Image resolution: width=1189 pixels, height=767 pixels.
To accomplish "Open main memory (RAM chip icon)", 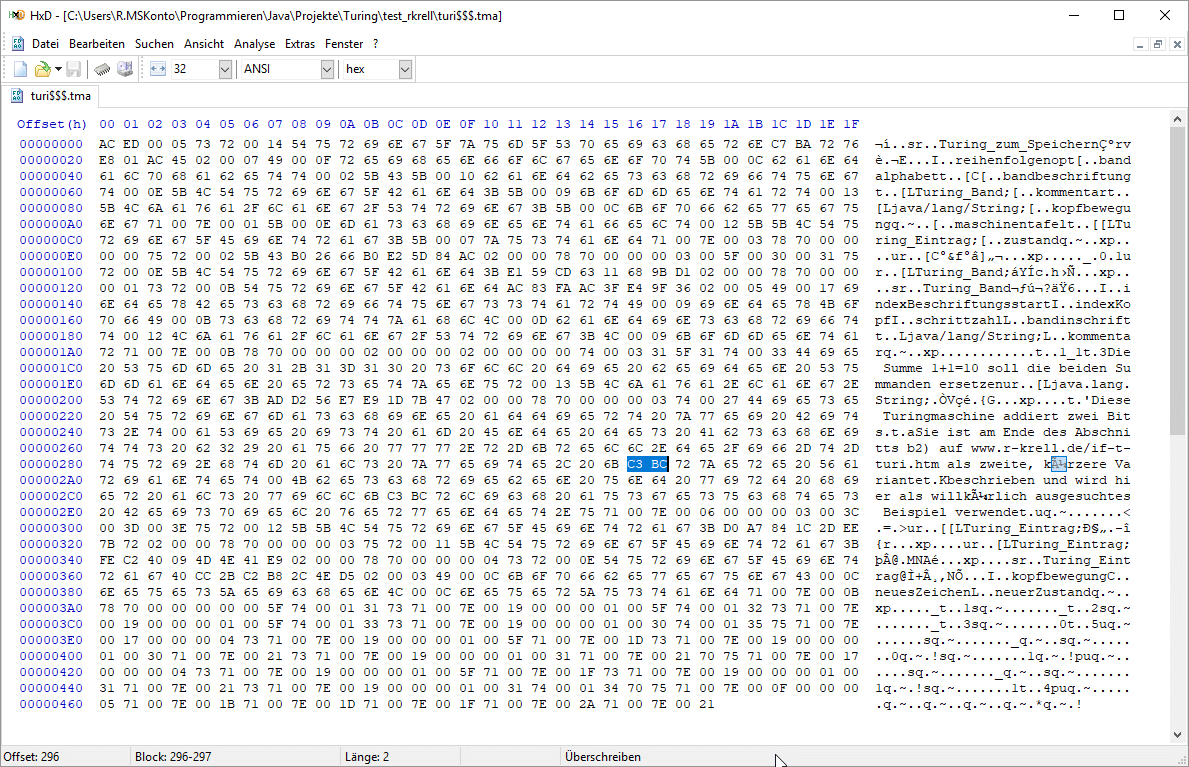I will click(102, 69).
